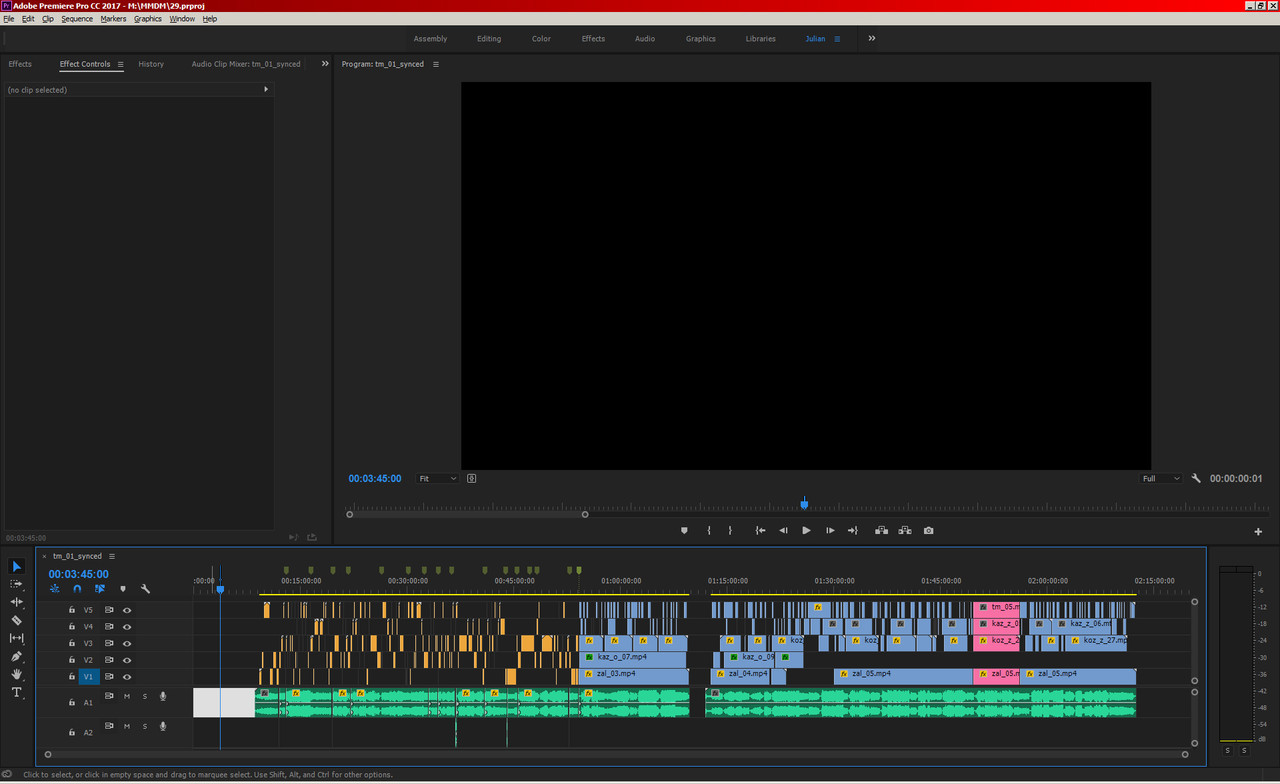Image resolution: width=1280 pixels, height=784 pixels.
Task: Toggle lock on track V3
Action: click(72, 644)
